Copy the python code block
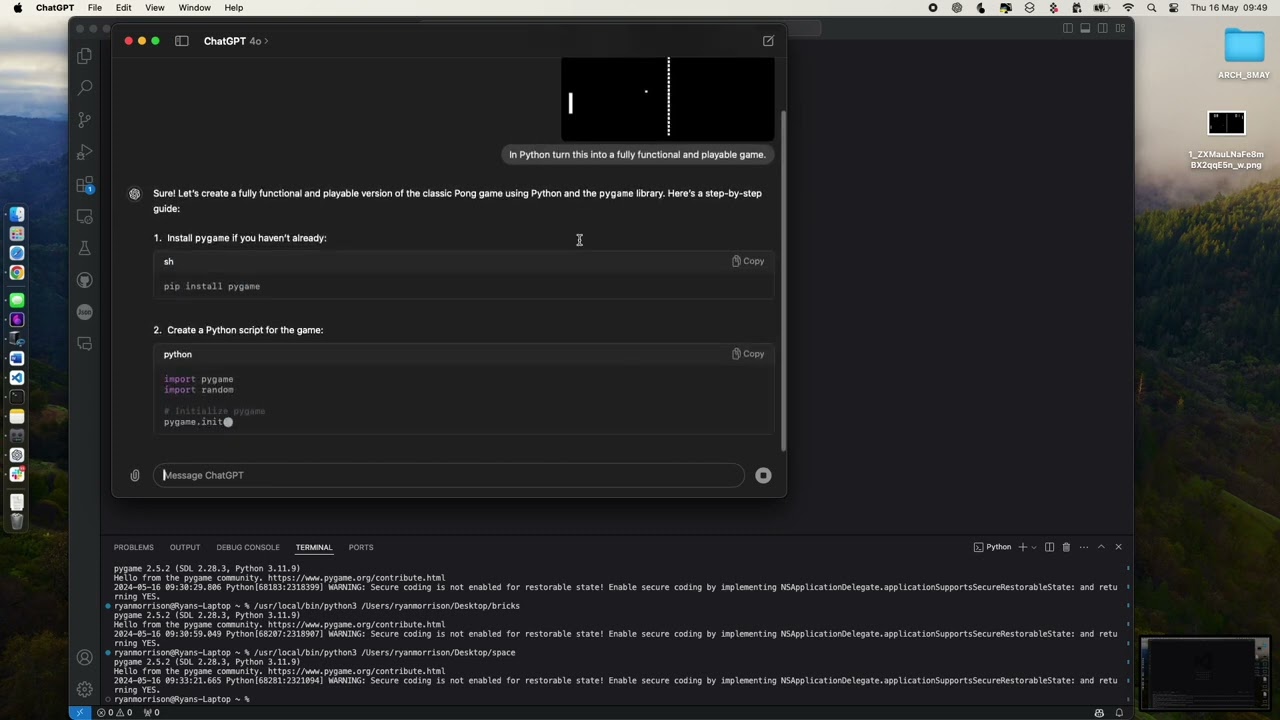 748,354
